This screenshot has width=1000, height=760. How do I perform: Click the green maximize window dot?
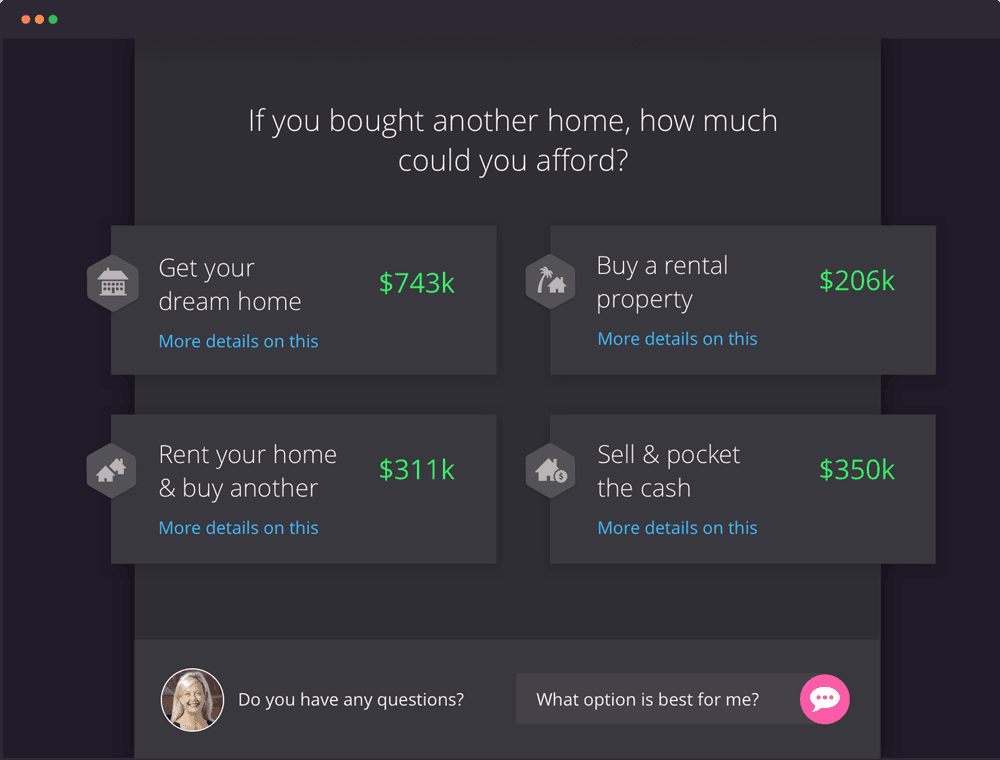(x=53, y=19)
